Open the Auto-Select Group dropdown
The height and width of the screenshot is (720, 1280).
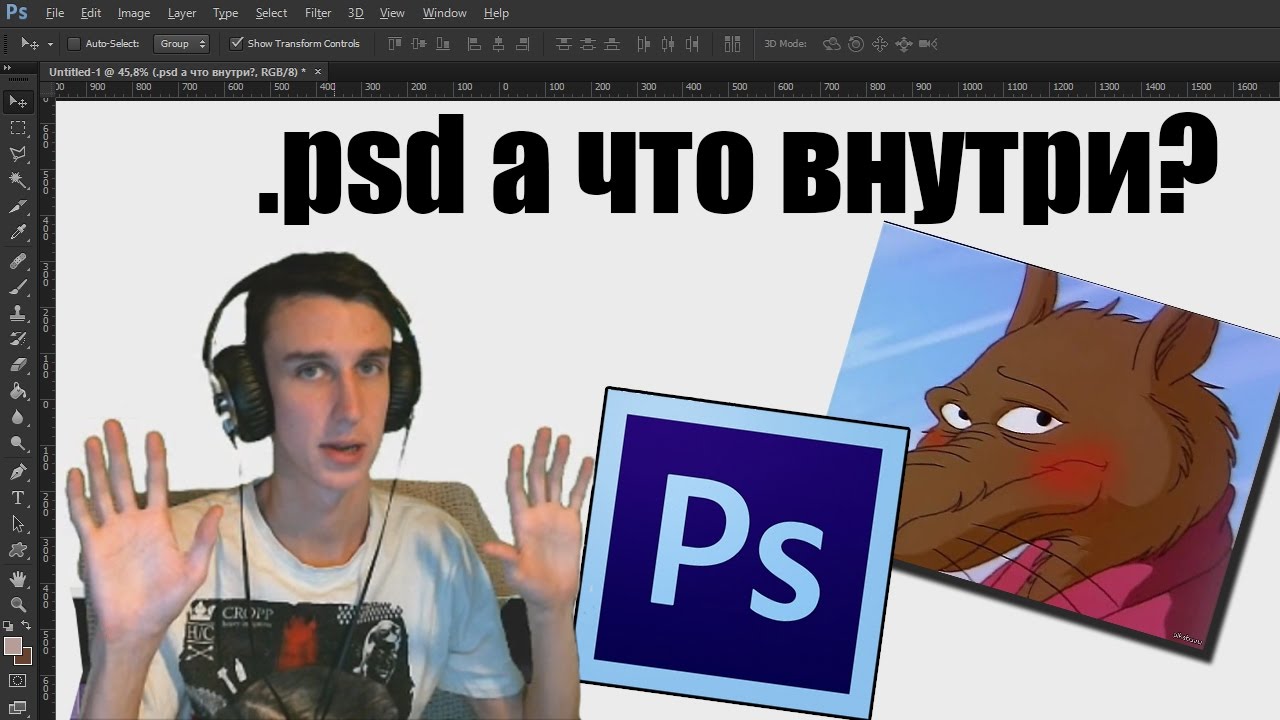pyautogui.click(x=182, y=44)
